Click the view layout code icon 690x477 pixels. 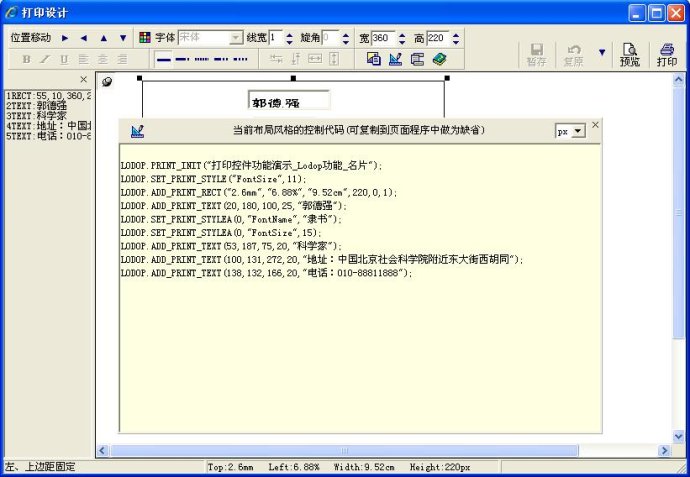click(395, 59)
